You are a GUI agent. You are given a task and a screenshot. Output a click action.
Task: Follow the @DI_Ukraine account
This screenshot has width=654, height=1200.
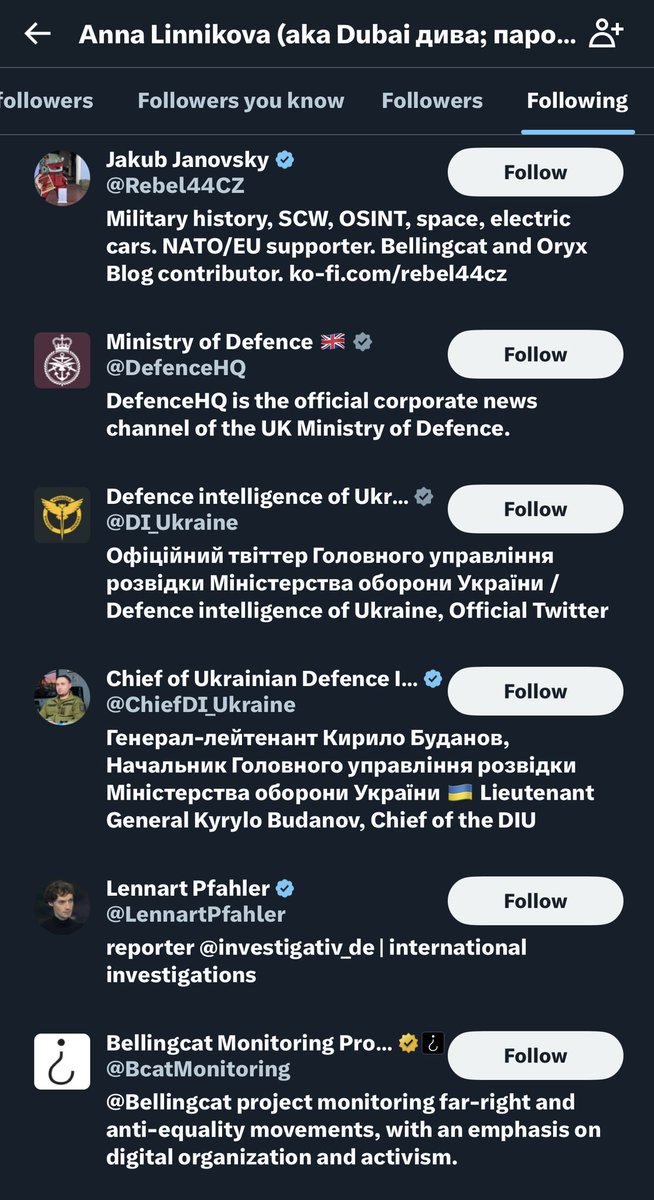coord(535,509)
